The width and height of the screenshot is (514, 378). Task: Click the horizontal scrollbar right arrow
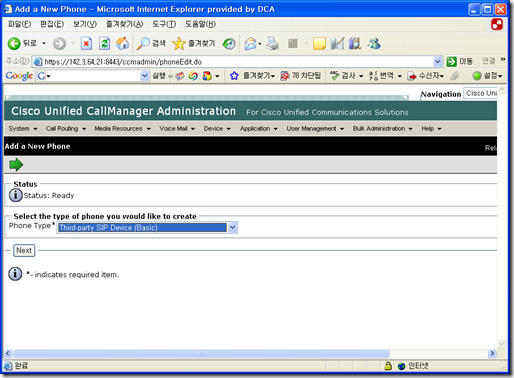[492, 353]
